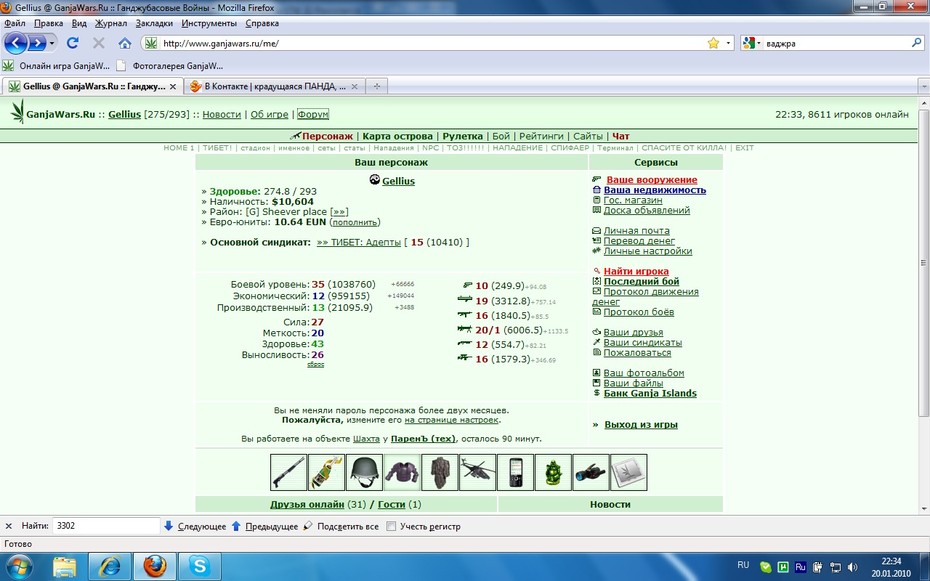Click the shotgun weapon inventory icon
Image resolution: width=930 pixels, height=581 pixels.
(288, 472)
